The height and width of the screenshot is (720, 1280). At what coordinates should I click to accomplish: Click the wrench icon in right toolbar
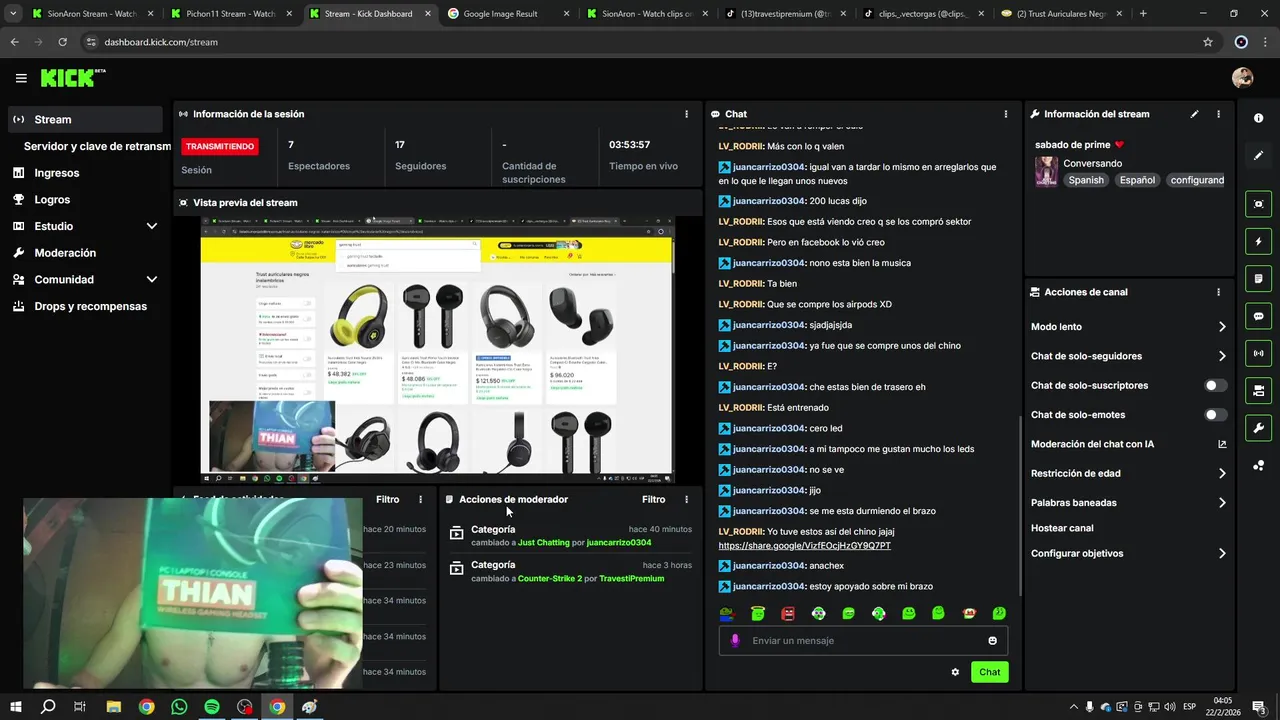point(1258,428)
